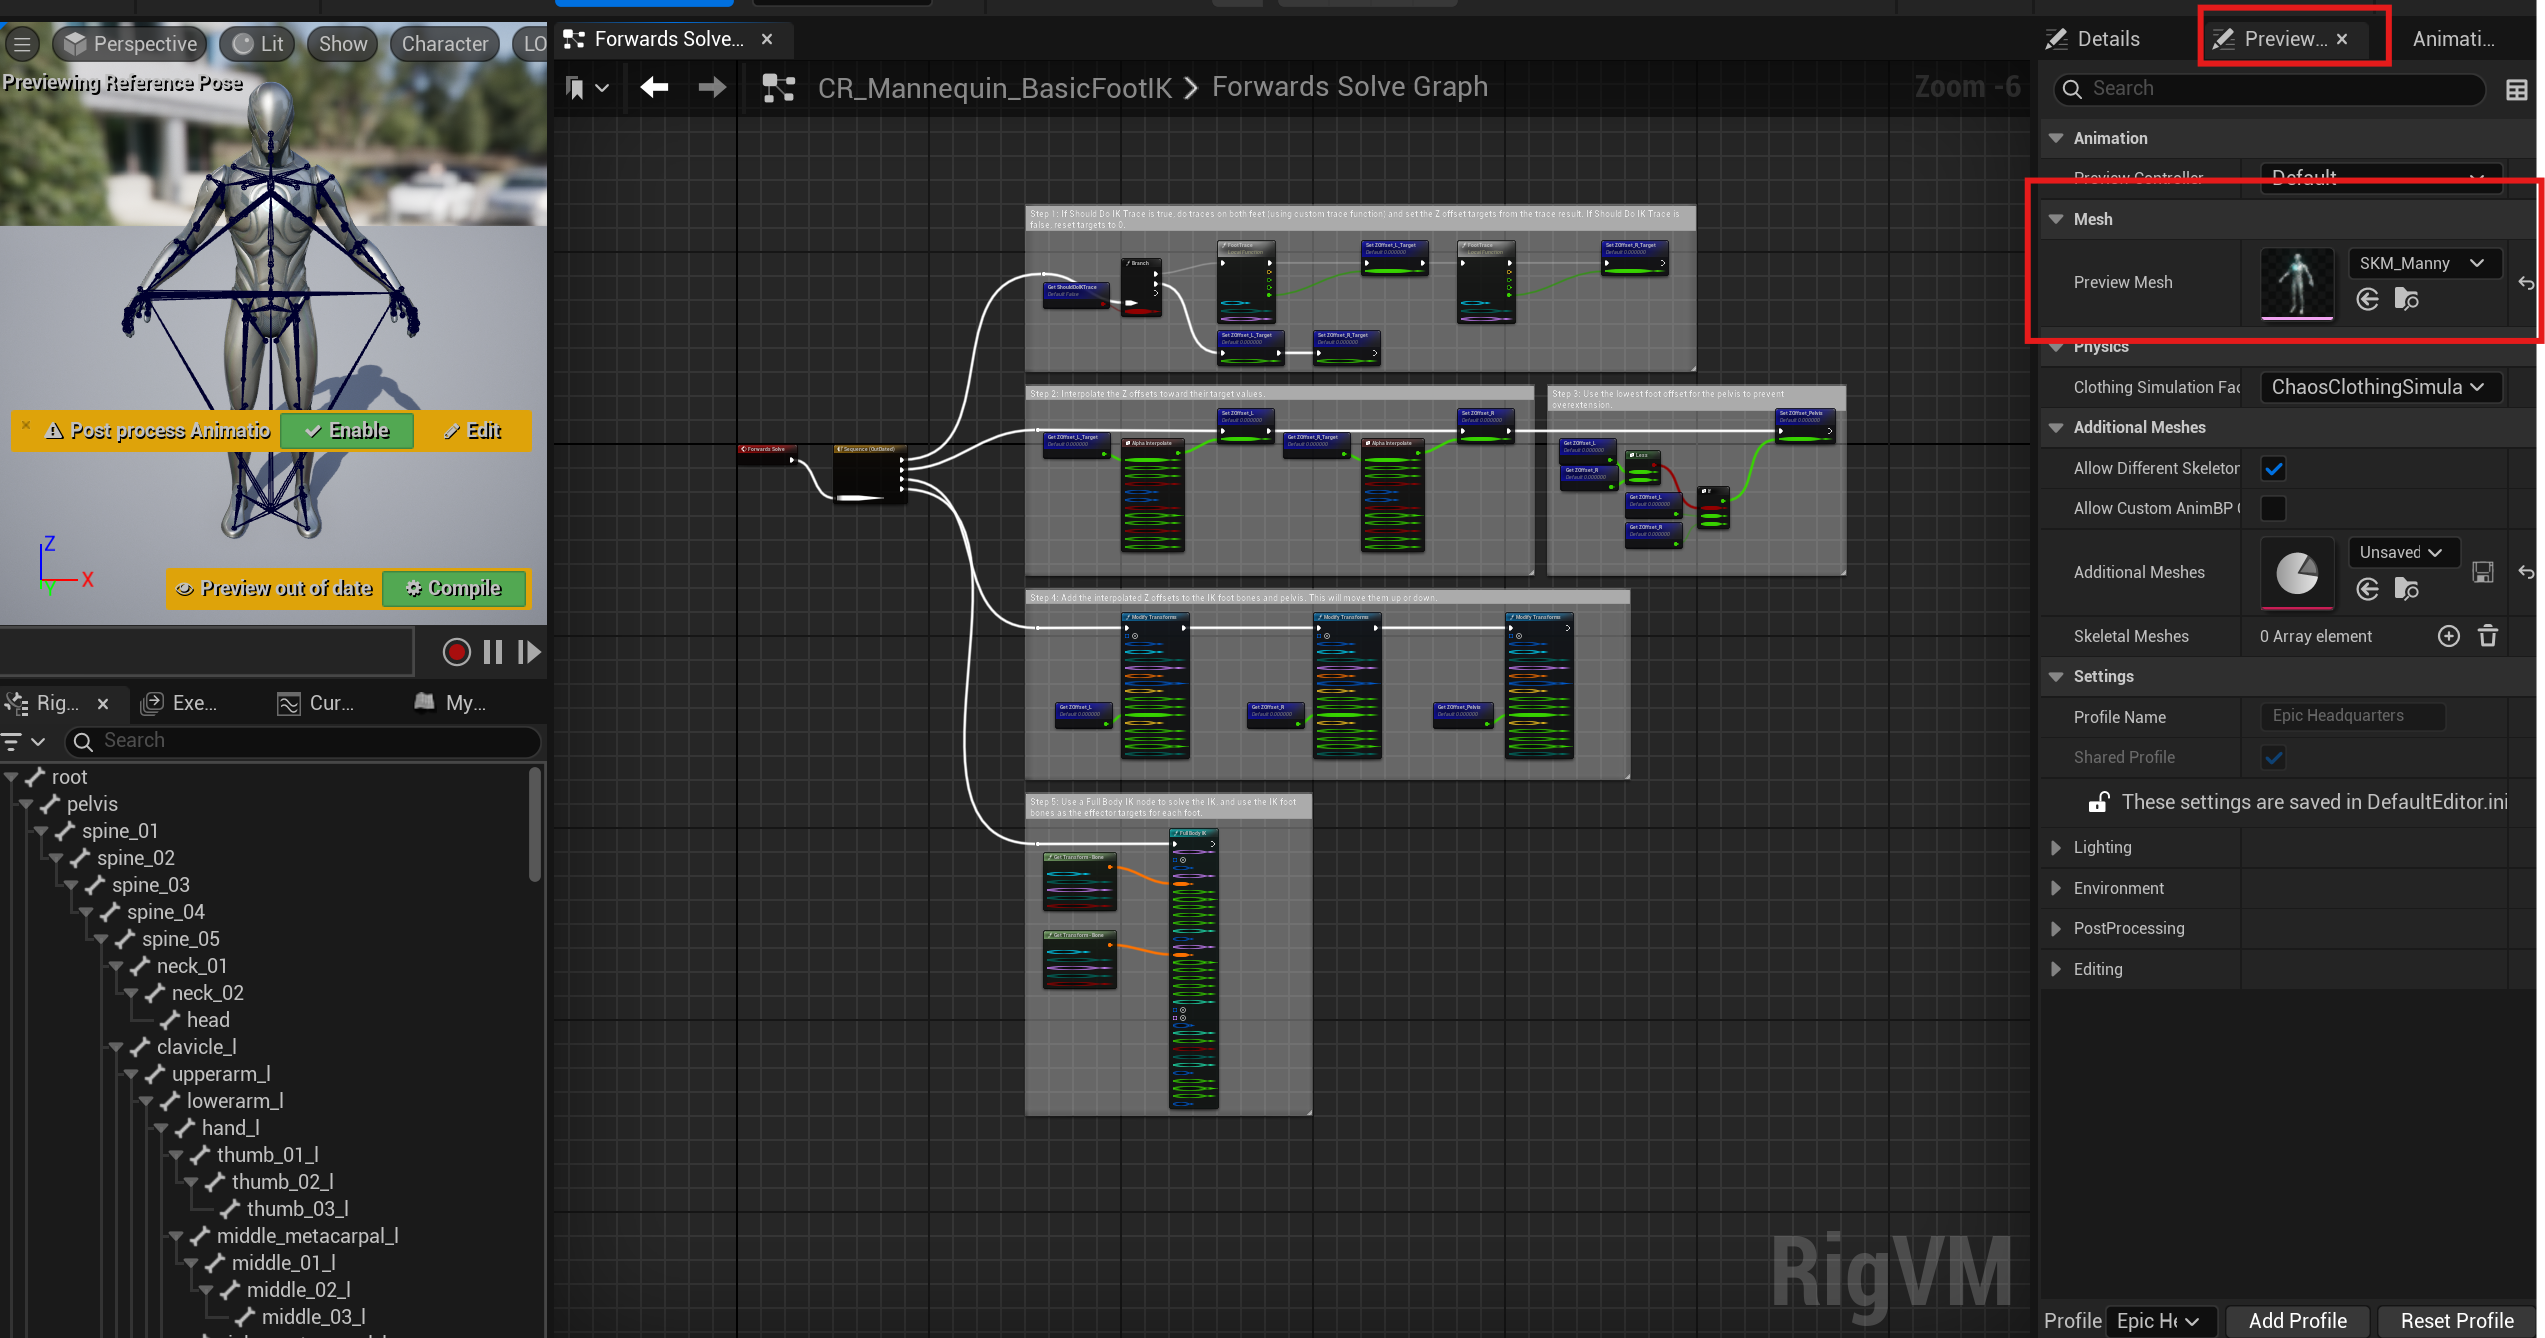Pause the preview playback

click(x=493, y=652)
